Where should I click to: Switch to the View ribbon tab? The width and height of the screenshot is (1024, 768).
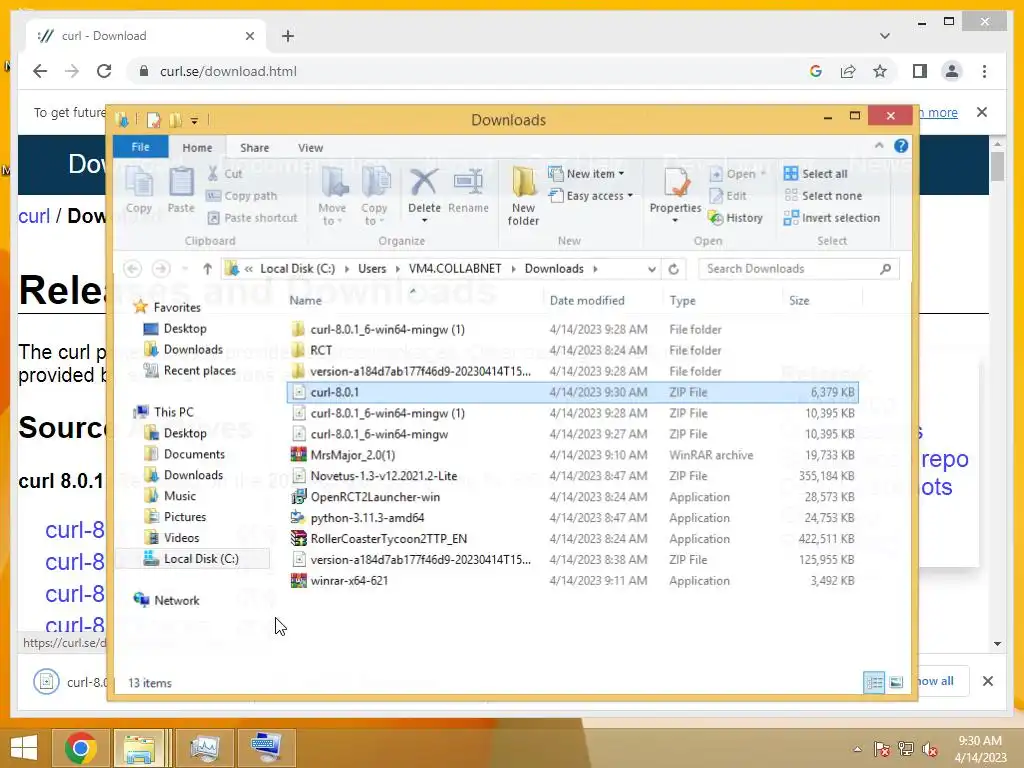[310, 148]
